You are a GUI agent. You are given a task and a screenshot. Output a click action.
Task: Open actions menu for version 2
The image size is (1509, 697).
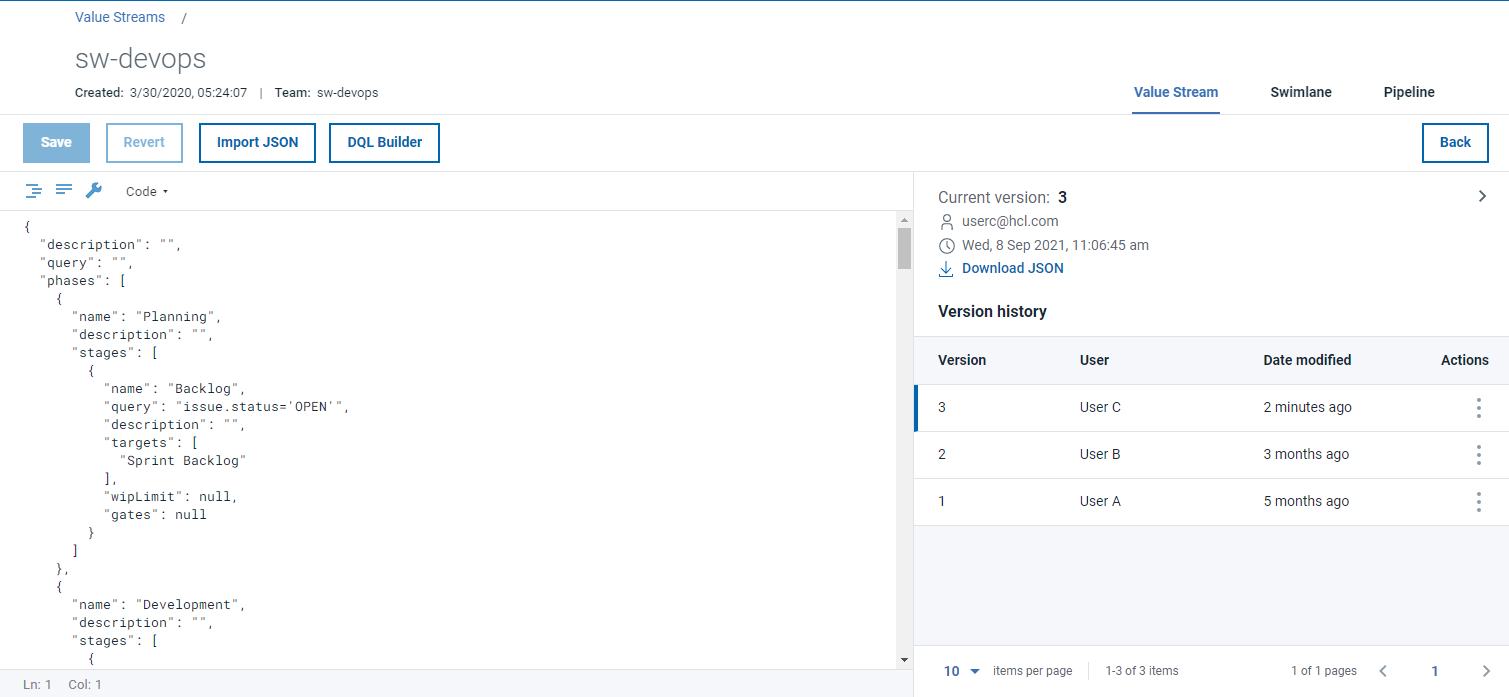tap(1478, 454)
